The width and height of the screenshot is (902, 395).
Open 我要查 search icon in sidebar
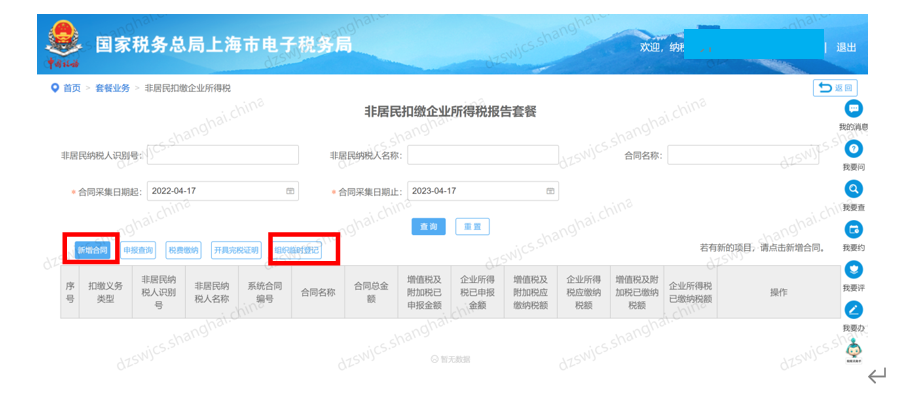(854, 189)
